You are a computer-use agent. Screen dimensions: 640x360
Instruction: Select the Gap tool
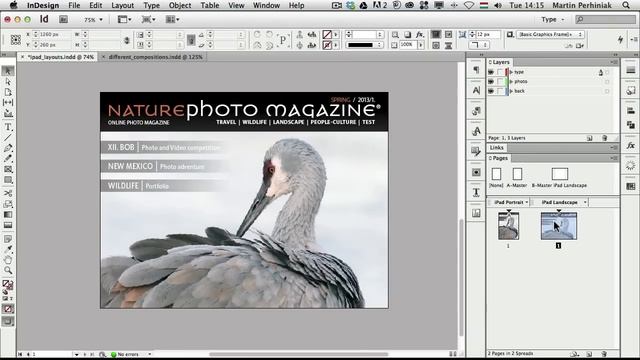coord(8,102)
